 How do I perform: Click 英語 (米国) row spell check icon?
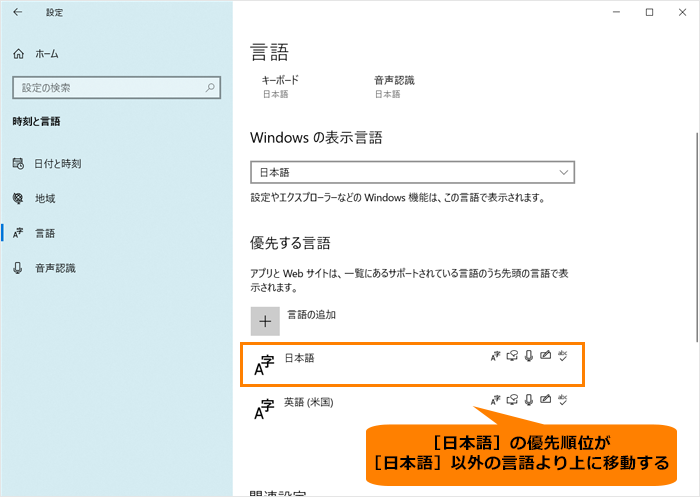tap(562, 400)
